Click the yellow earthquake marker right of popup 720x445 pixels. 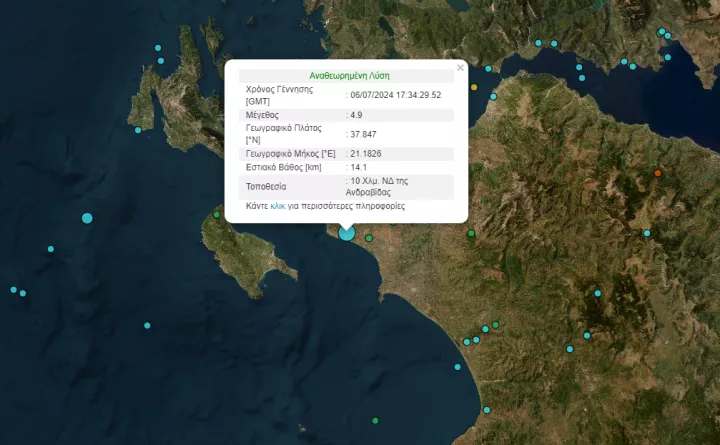(473, 87)
